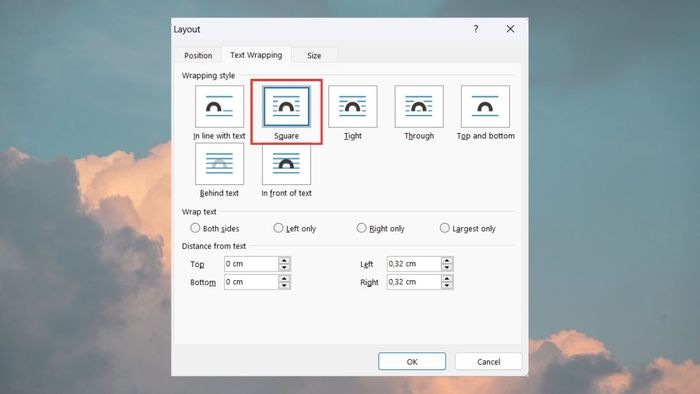Decrease the Top distance with down arrow
Viewport: 700px width, 394px height.
pyautogui.click(x=284, y=267)
